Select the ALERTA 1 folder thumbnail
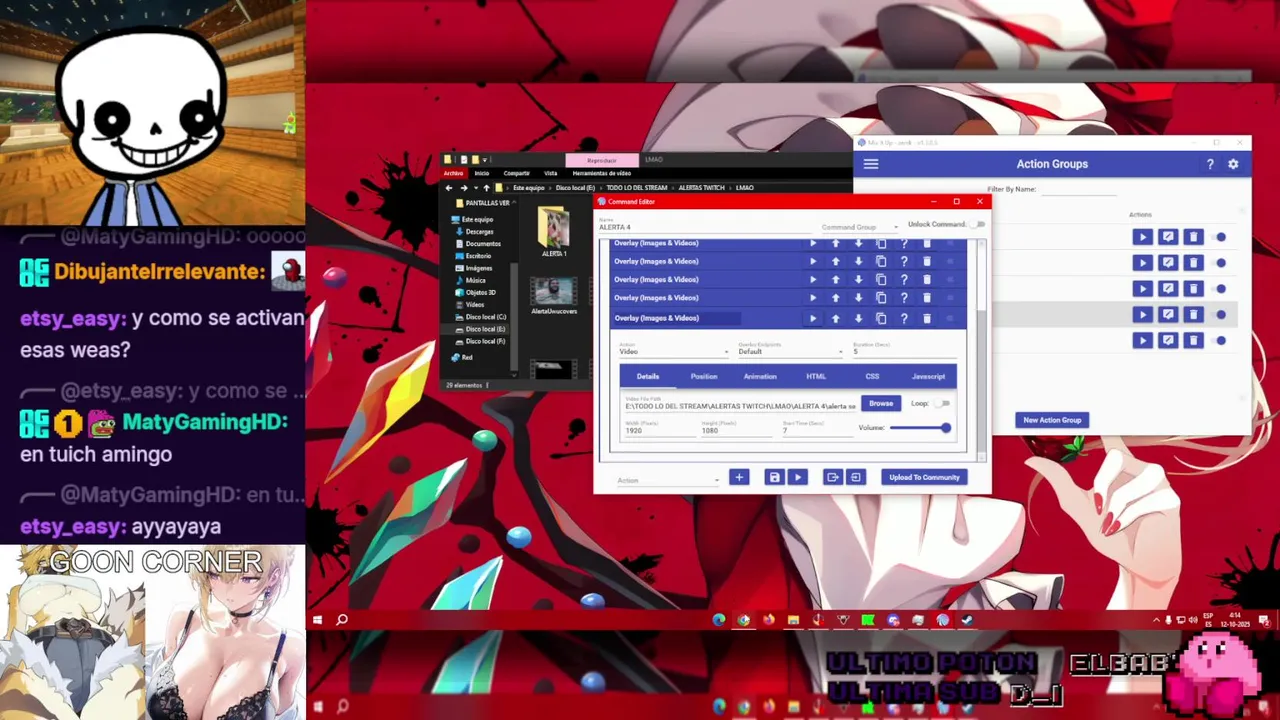The image size is (1280, 720). 554,232
